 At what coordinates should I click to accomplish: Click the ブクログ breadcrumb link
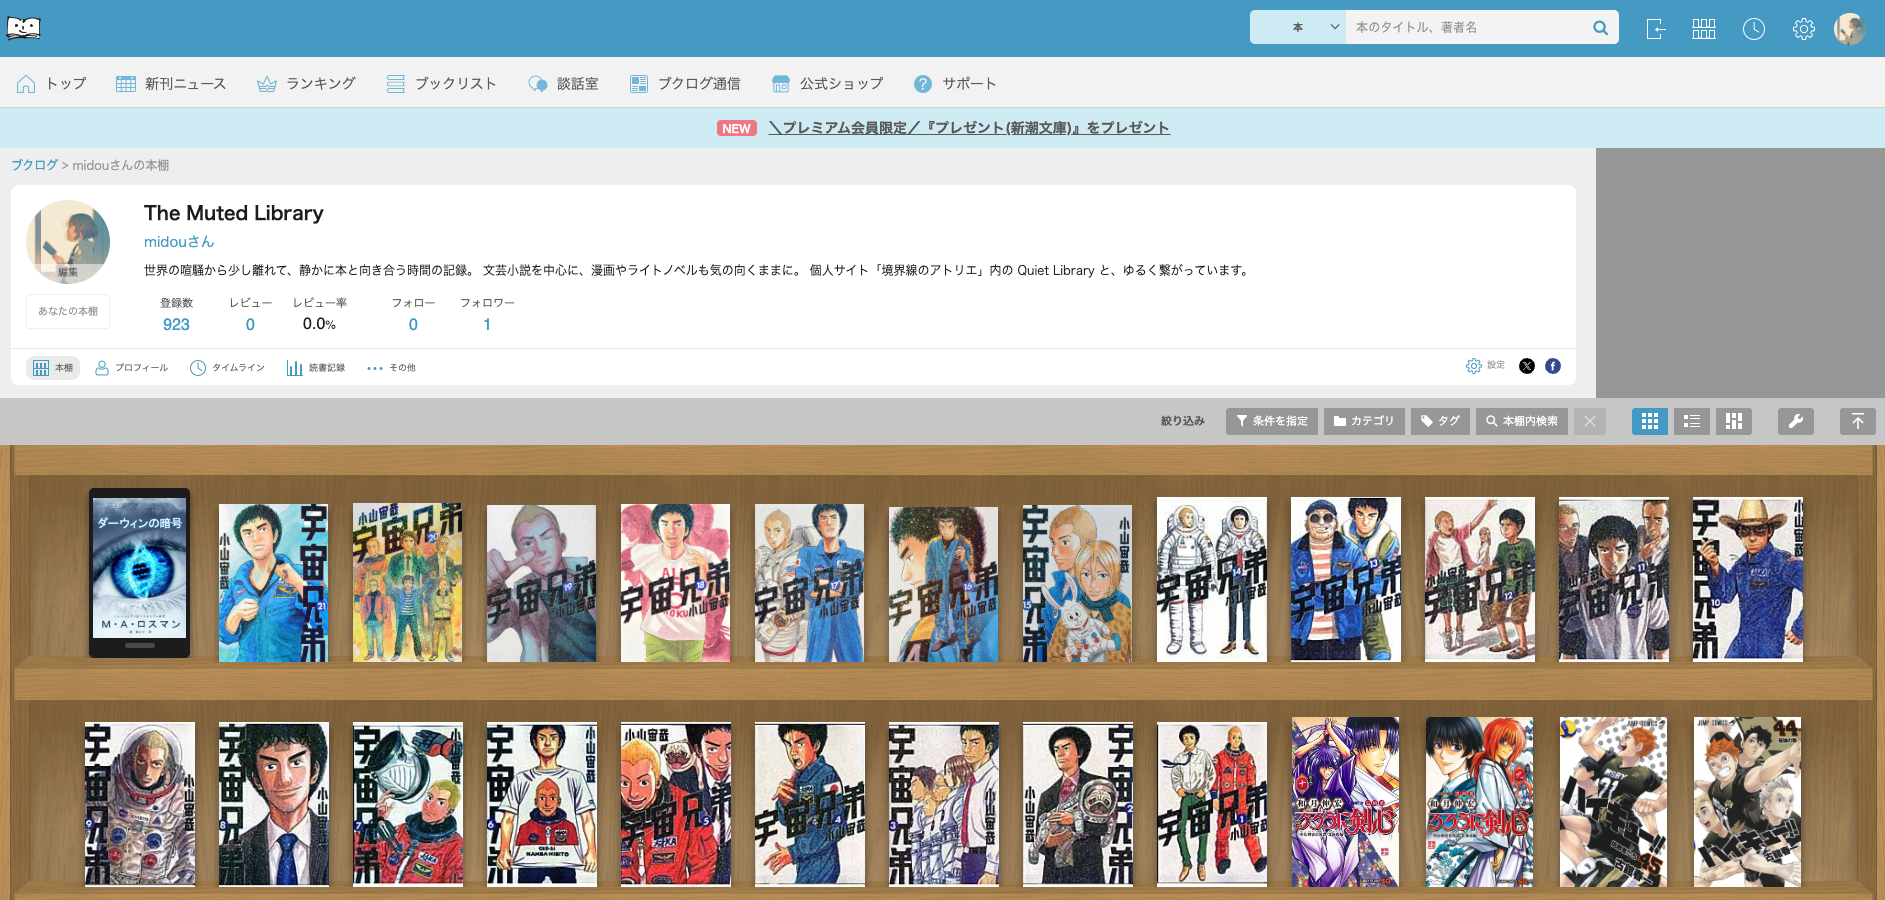tap(34, 165)
